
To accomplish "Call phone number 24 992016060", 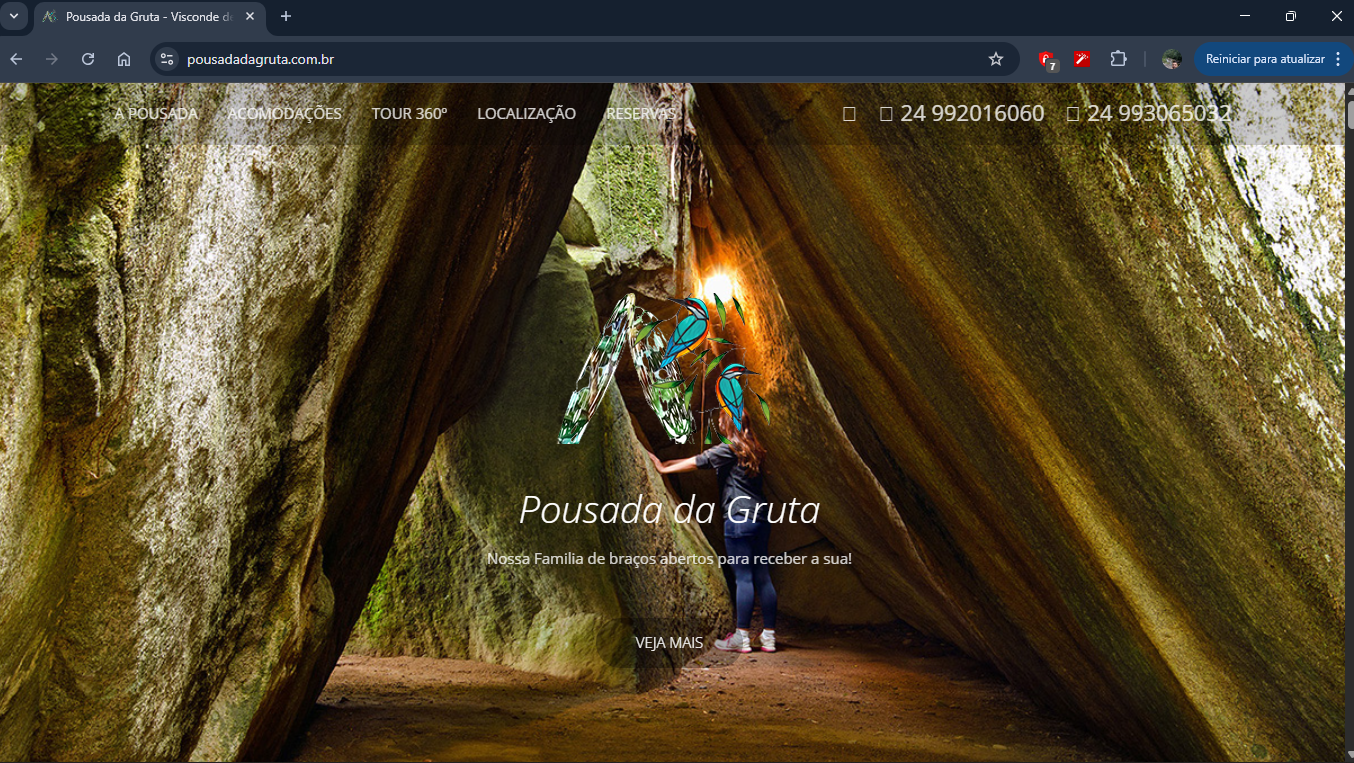I will pos(971,114).
